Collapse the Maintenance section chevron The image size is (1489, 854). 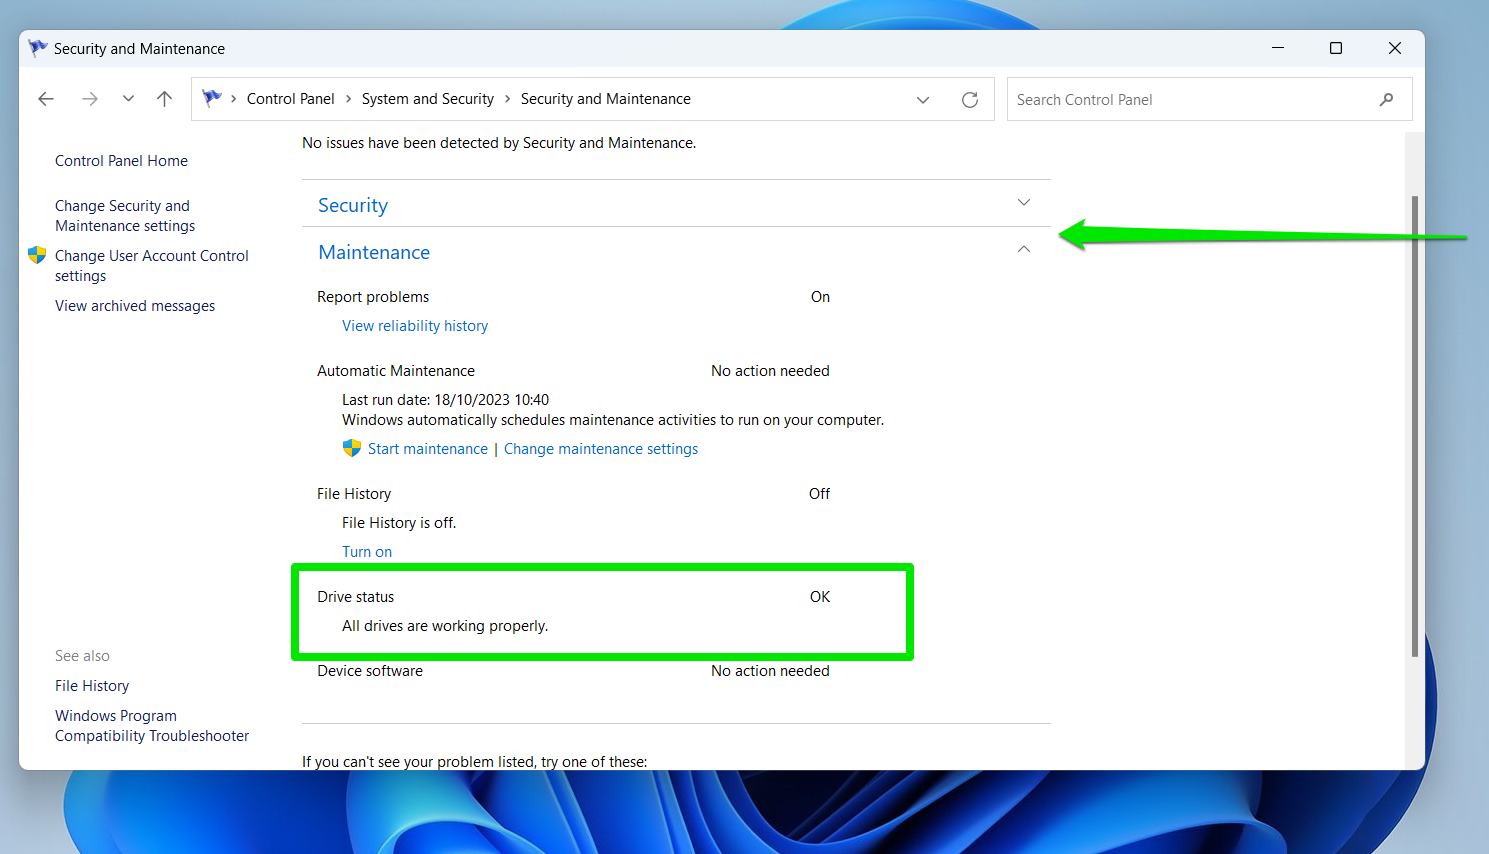pyautogui.click(x=1024, y=249)
